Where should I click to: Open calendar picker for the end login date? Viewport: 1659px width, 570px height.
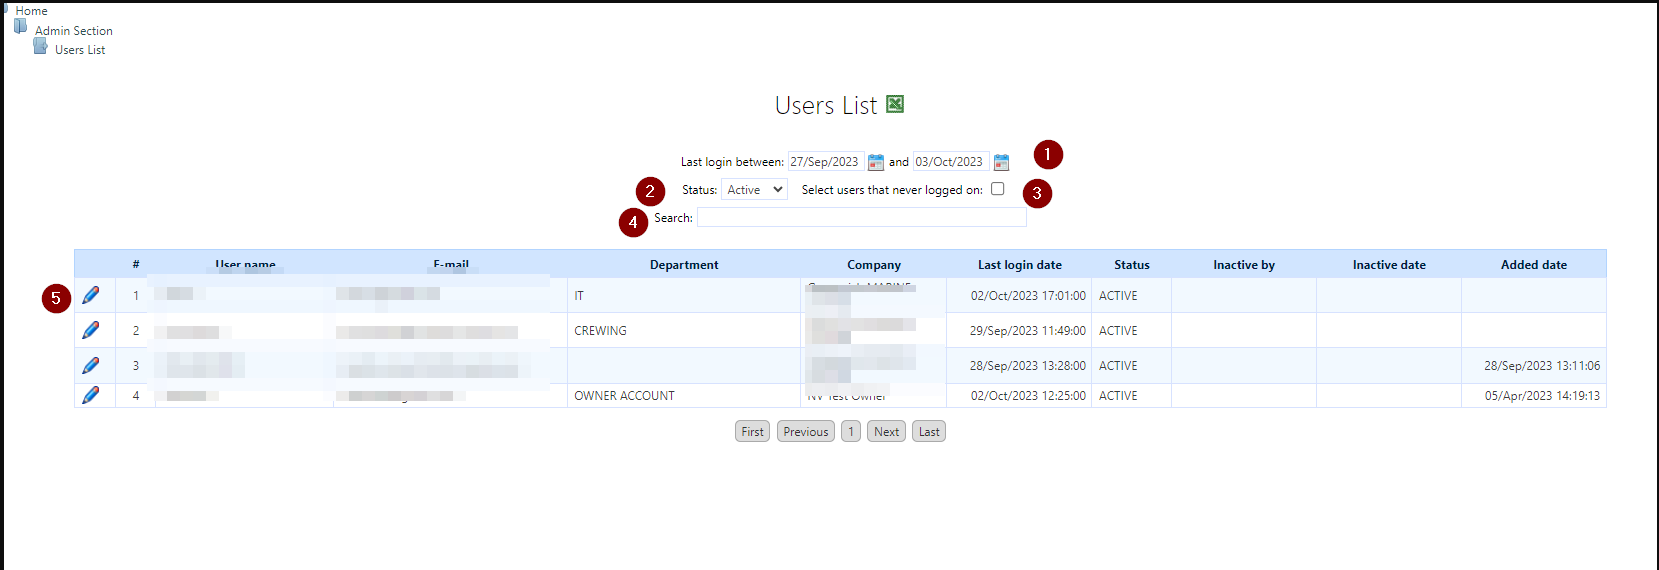click(x=1001, y=162)
